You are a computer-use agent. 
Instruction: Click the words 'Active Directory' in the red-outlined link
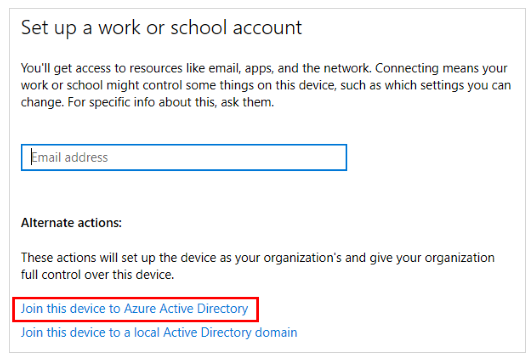204,309
